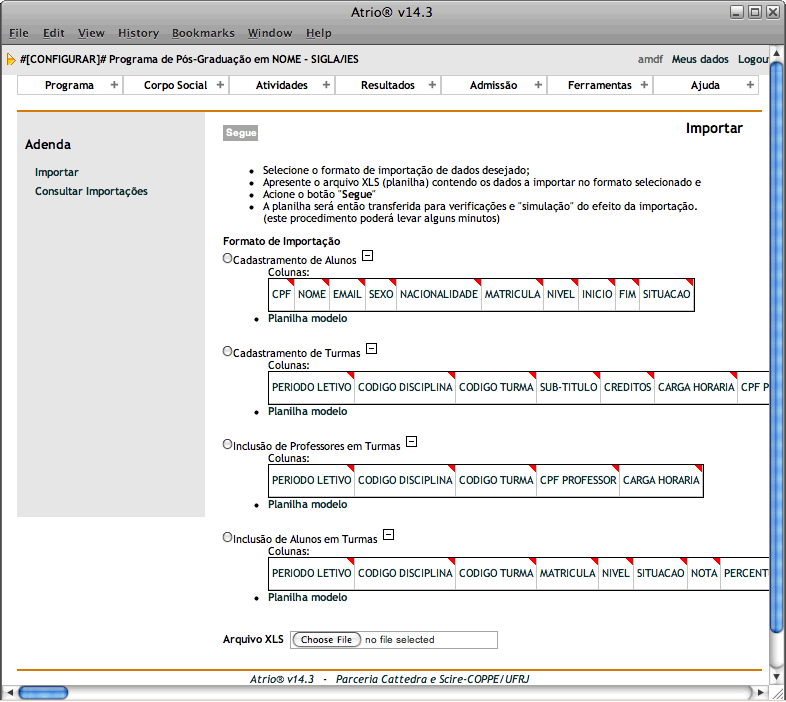Click the plus icon beside Atividades
Viewport: 786px width, 702px height.
pyautogui.click(x=325, y=85)
